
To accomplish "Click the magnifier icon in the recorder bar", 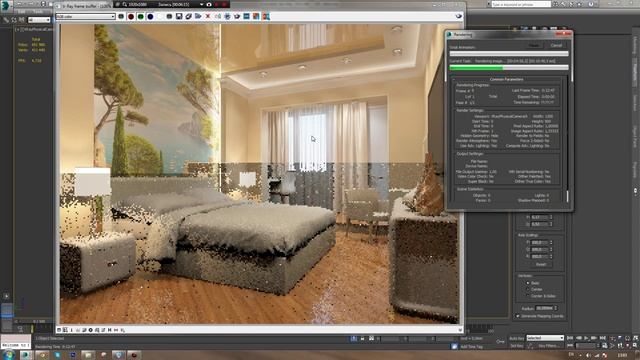I will 124,4.
